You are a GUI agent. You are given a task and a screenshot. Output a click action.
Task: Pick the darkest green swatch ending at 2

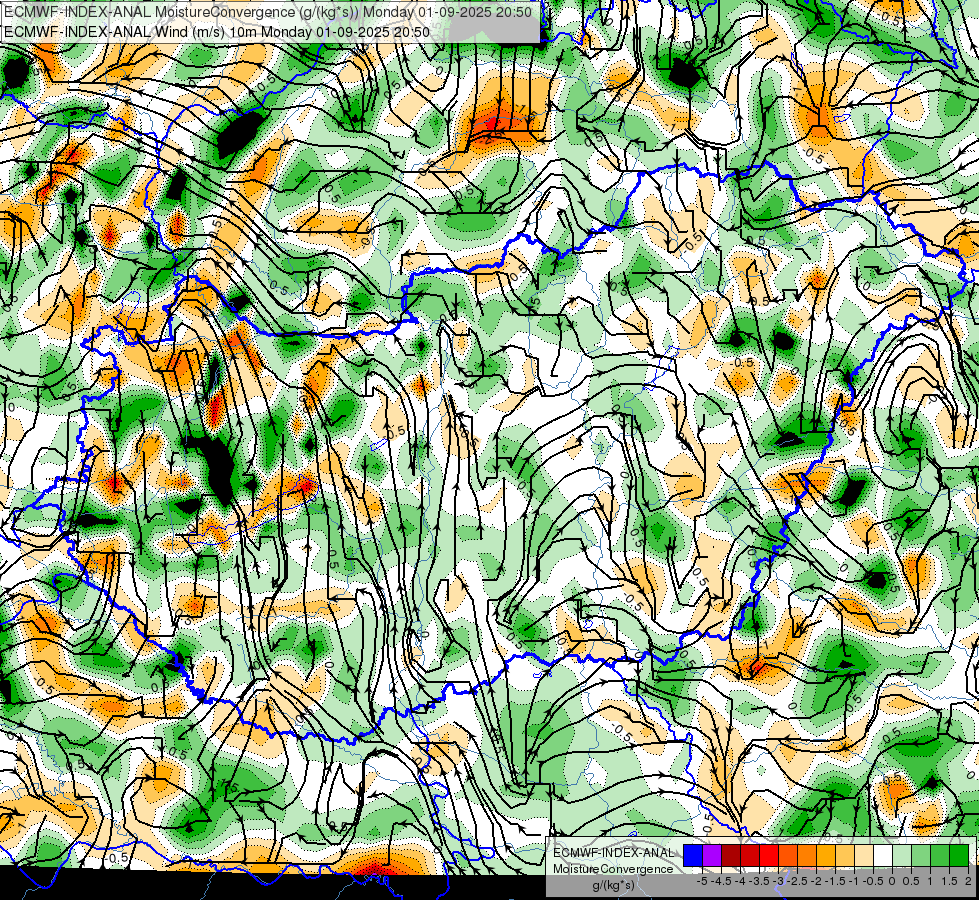click(x=959, y=856)
